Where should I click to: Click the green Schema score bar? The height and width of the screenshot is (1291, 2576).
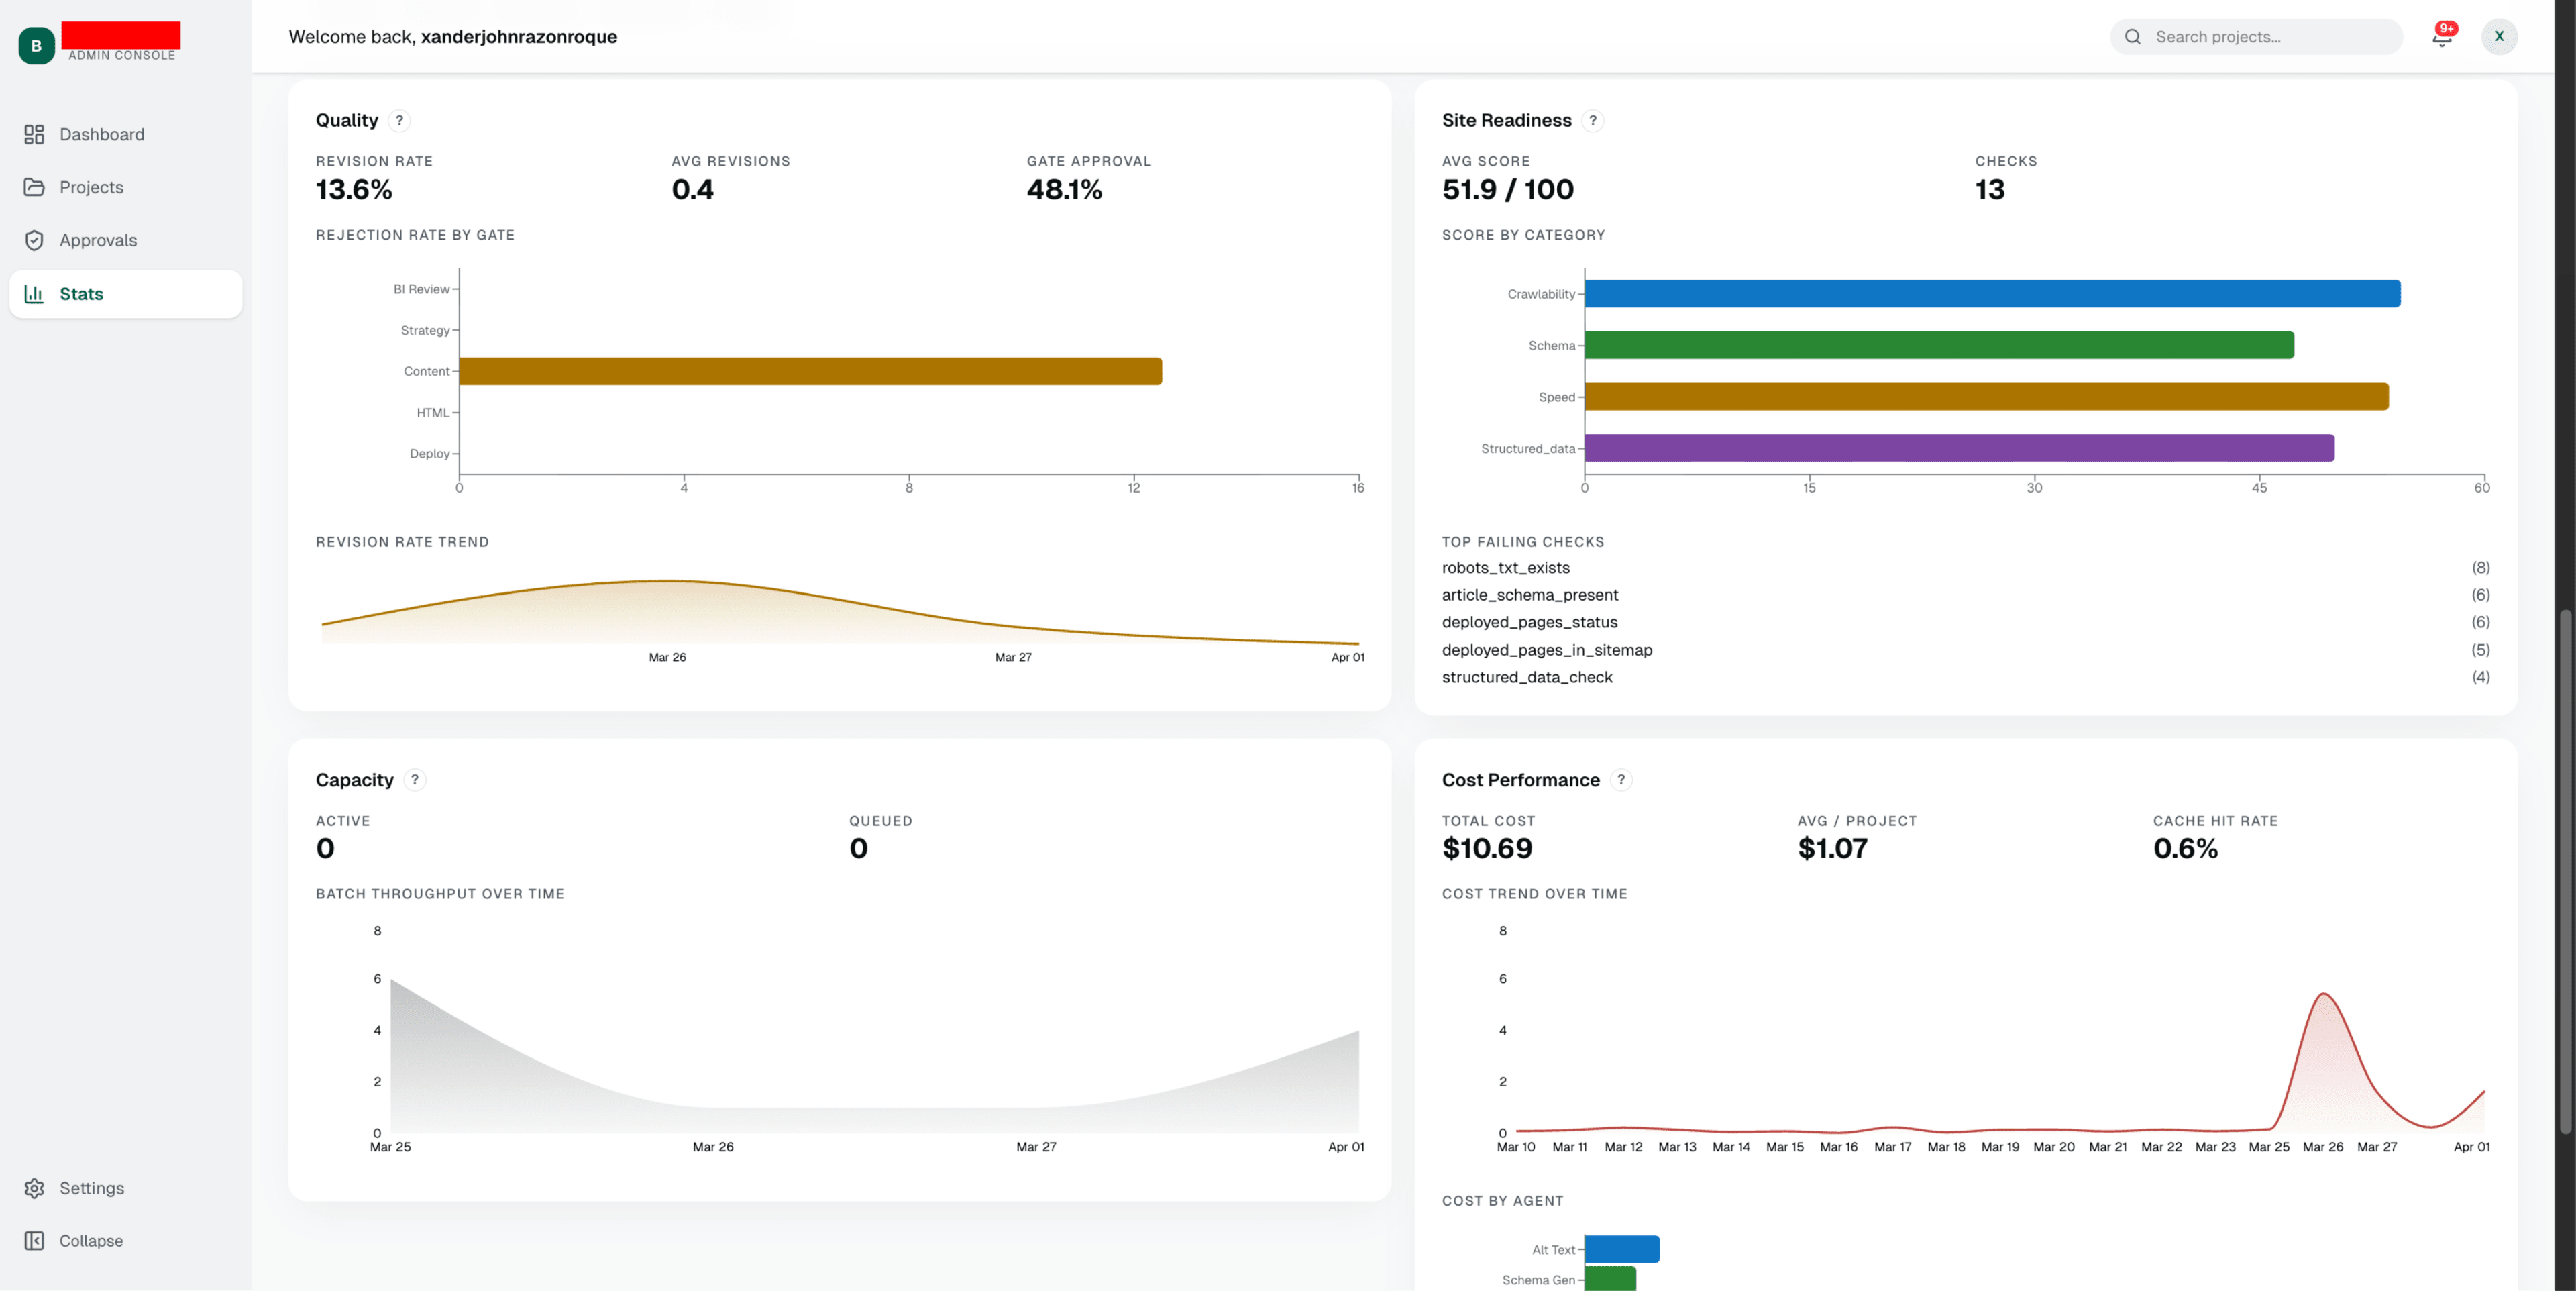click(x=1939, y=345)
